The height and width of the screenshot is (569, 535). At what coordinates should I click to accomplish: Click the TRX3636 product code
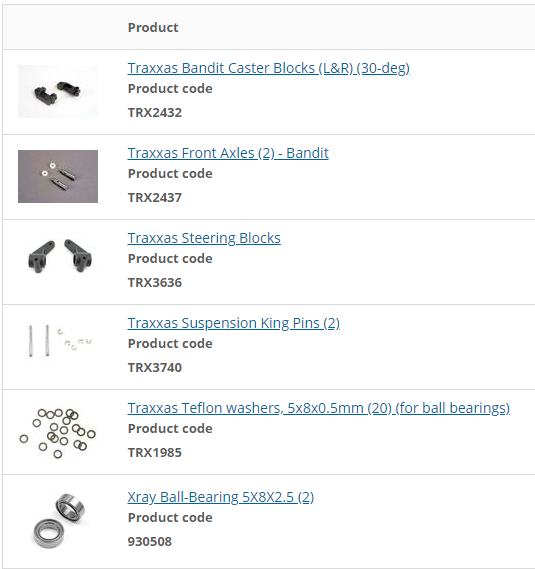pos(155,282)
